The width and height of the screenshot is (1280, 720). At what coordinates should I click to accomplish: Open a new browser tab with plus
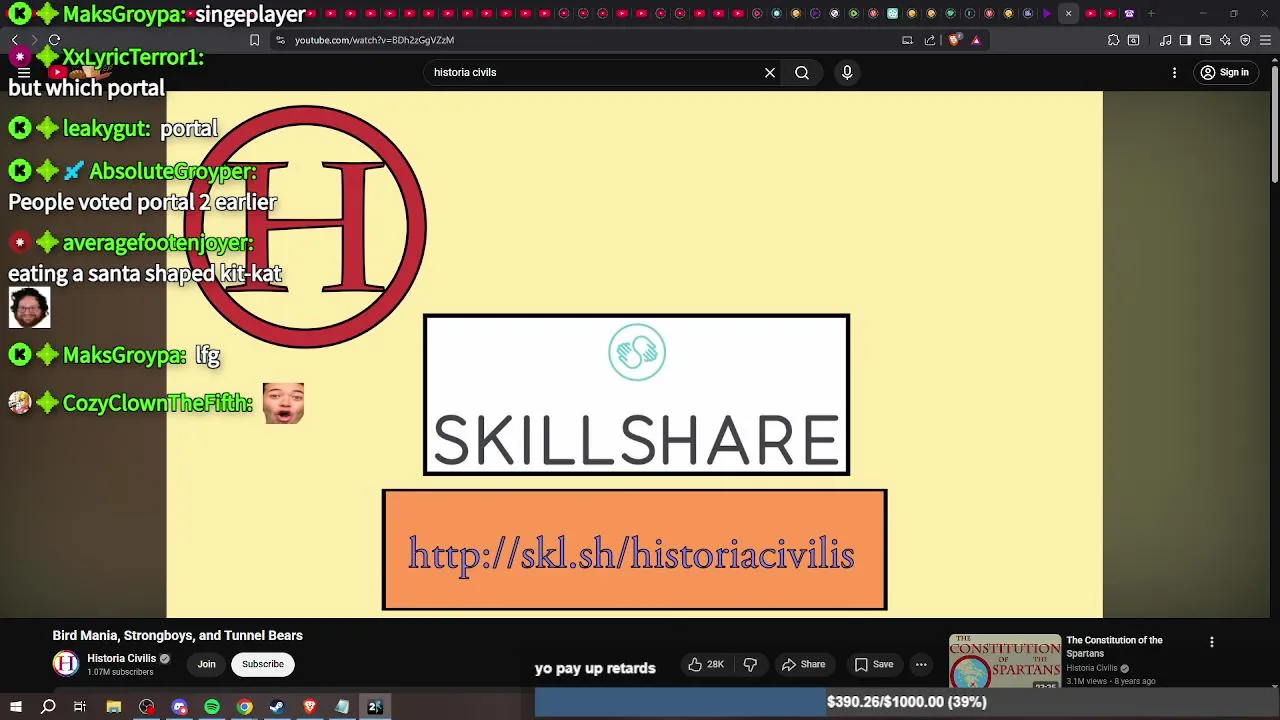1151,13
